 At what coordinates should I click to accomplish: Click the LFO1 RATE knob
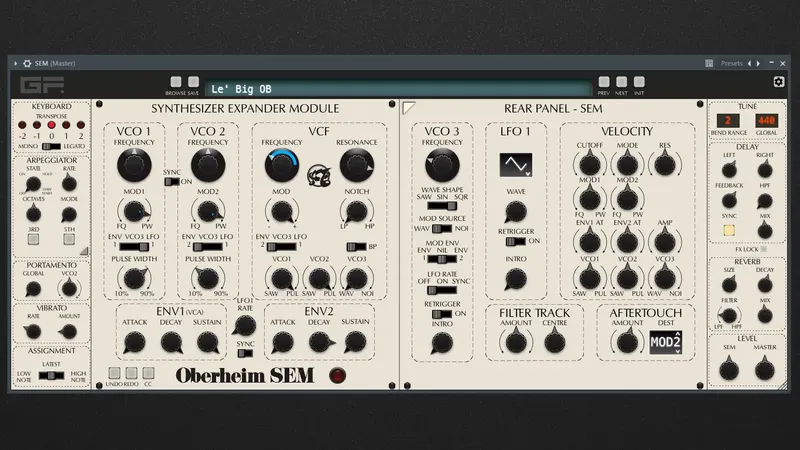[x=245, y=325]
